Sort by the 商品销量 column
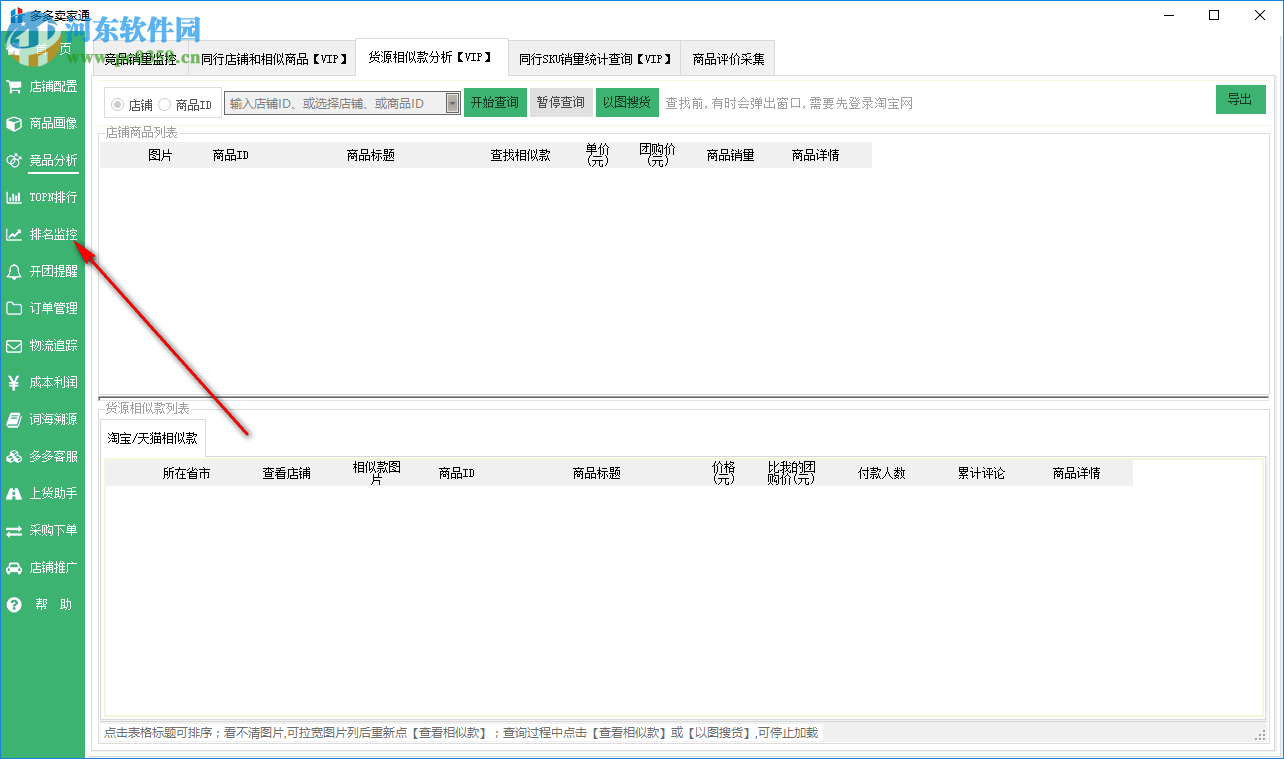The height and width of the screenshot is (759, 1284). [730, 155]
